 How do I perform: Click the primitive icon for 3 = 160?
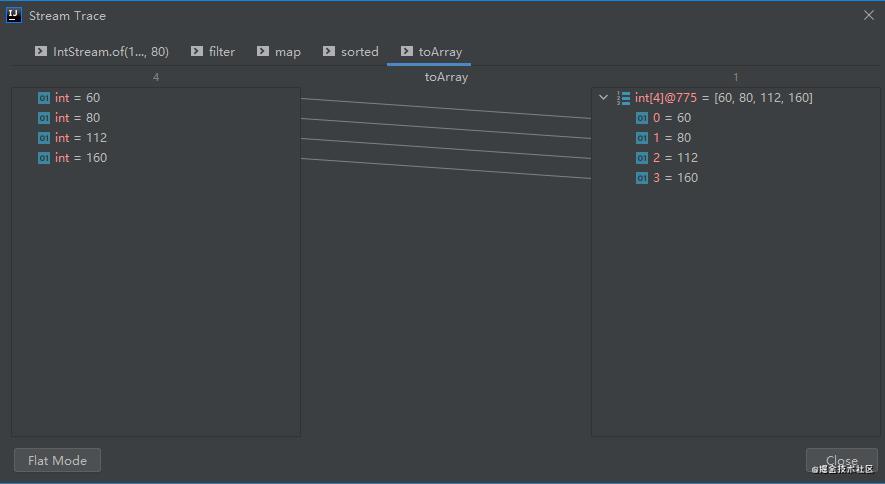point(642,178)
